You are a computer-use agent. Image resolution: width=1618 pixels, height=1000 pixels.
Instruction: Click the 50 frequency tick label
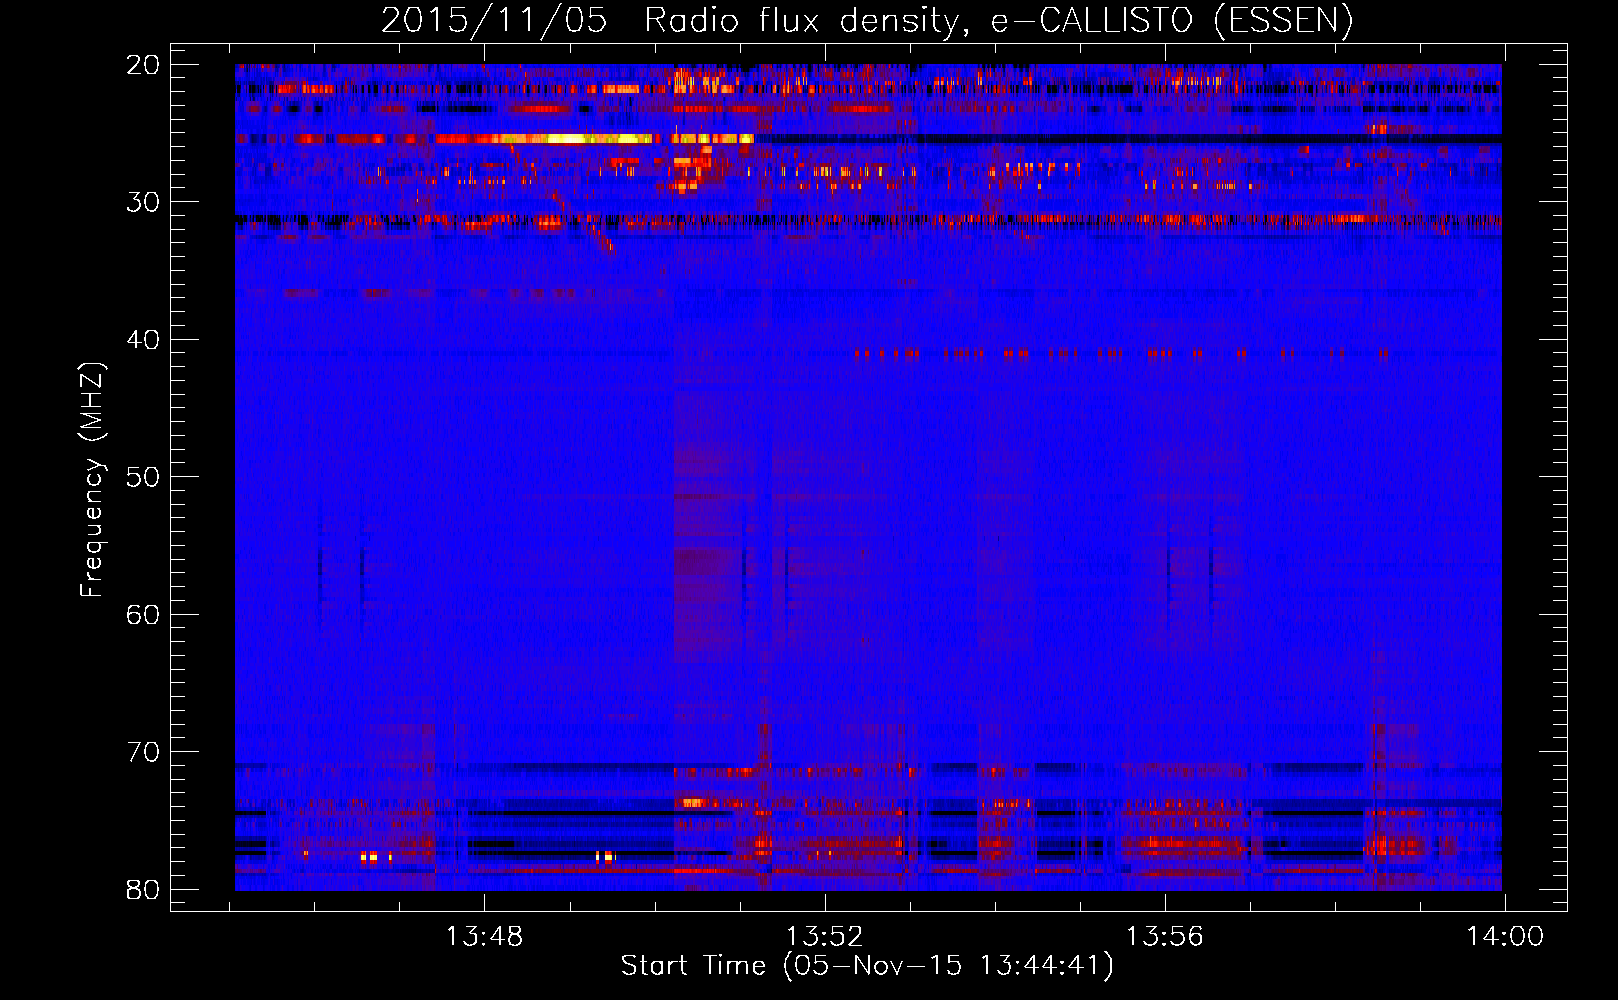pos(144,477)
